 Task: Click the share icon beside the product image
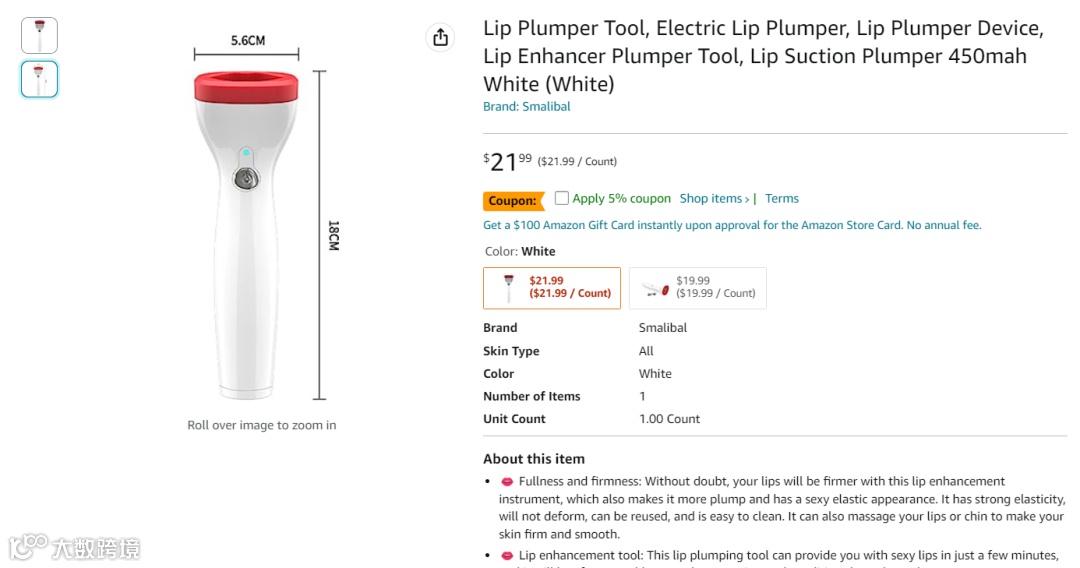(x=440, y=38)
